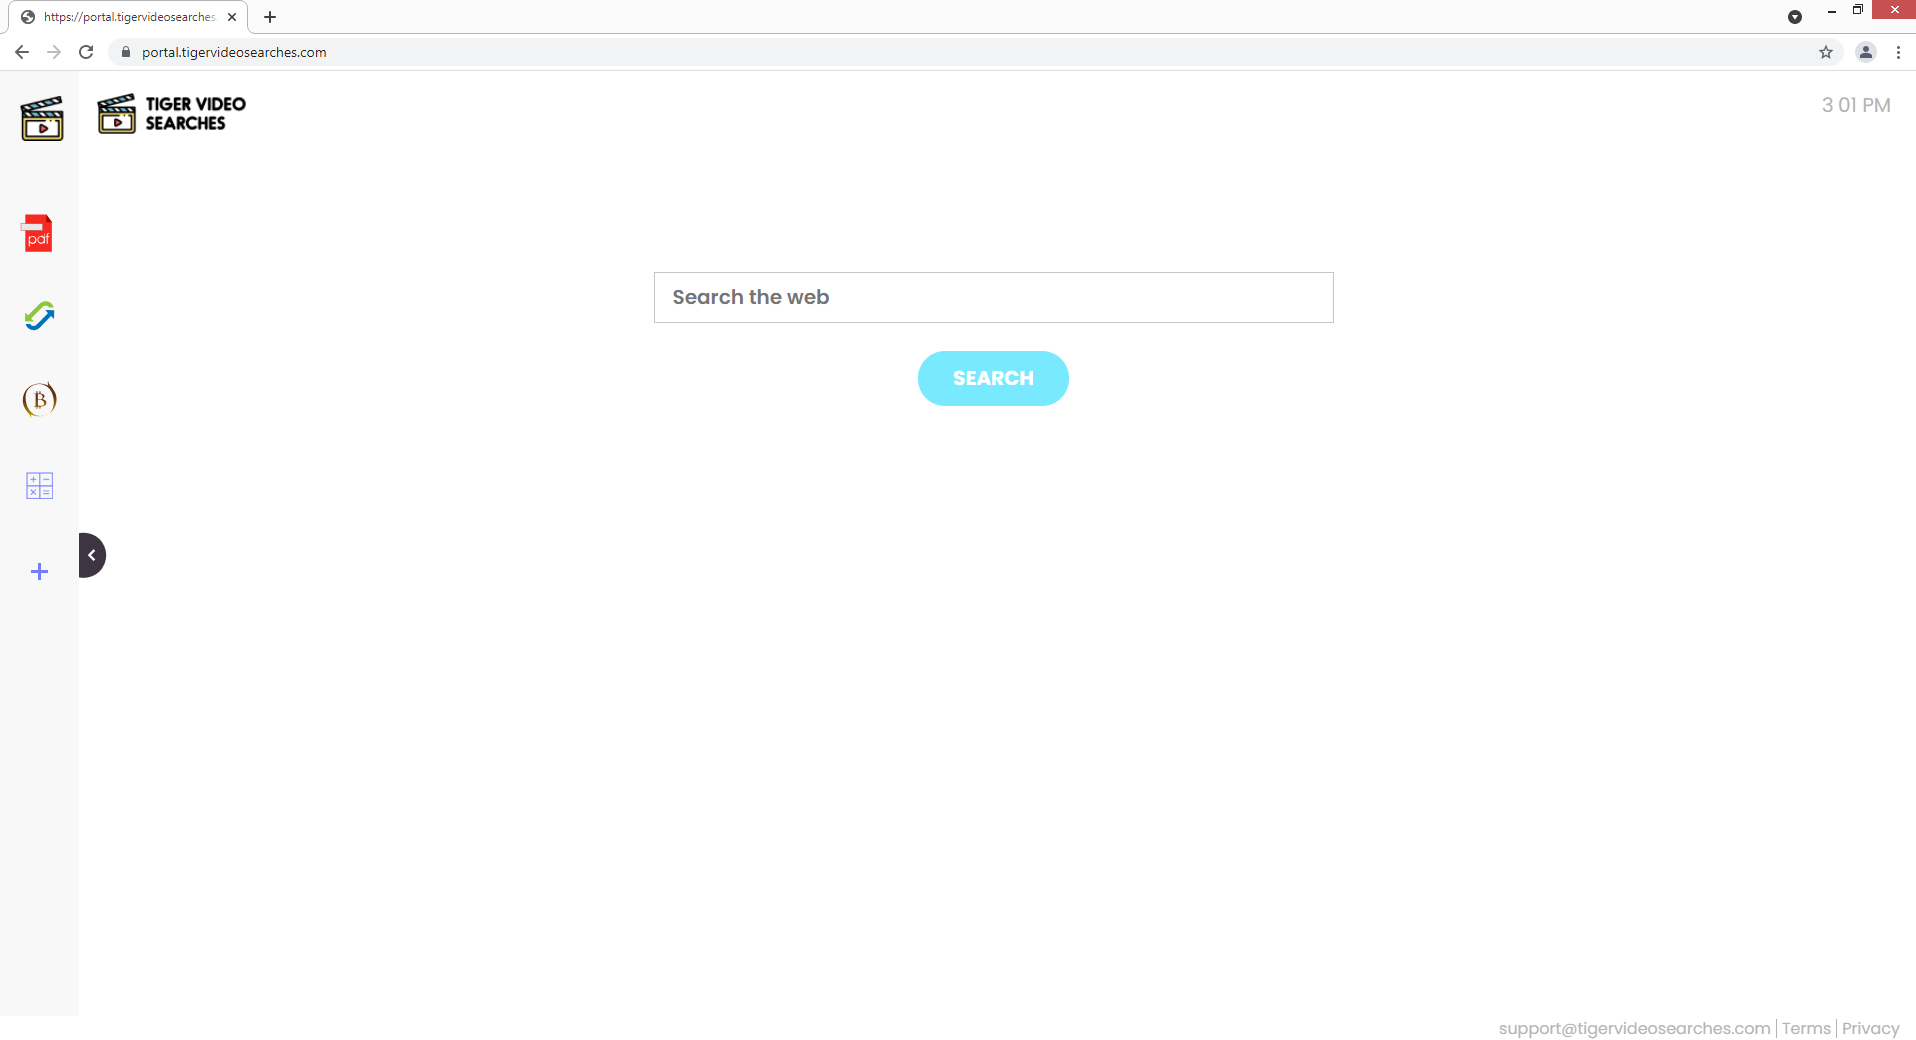Image resolution: width=1916 pixels, height=1040 pixels.
Task: Click the SEARCH button
Action: [993, 378]
